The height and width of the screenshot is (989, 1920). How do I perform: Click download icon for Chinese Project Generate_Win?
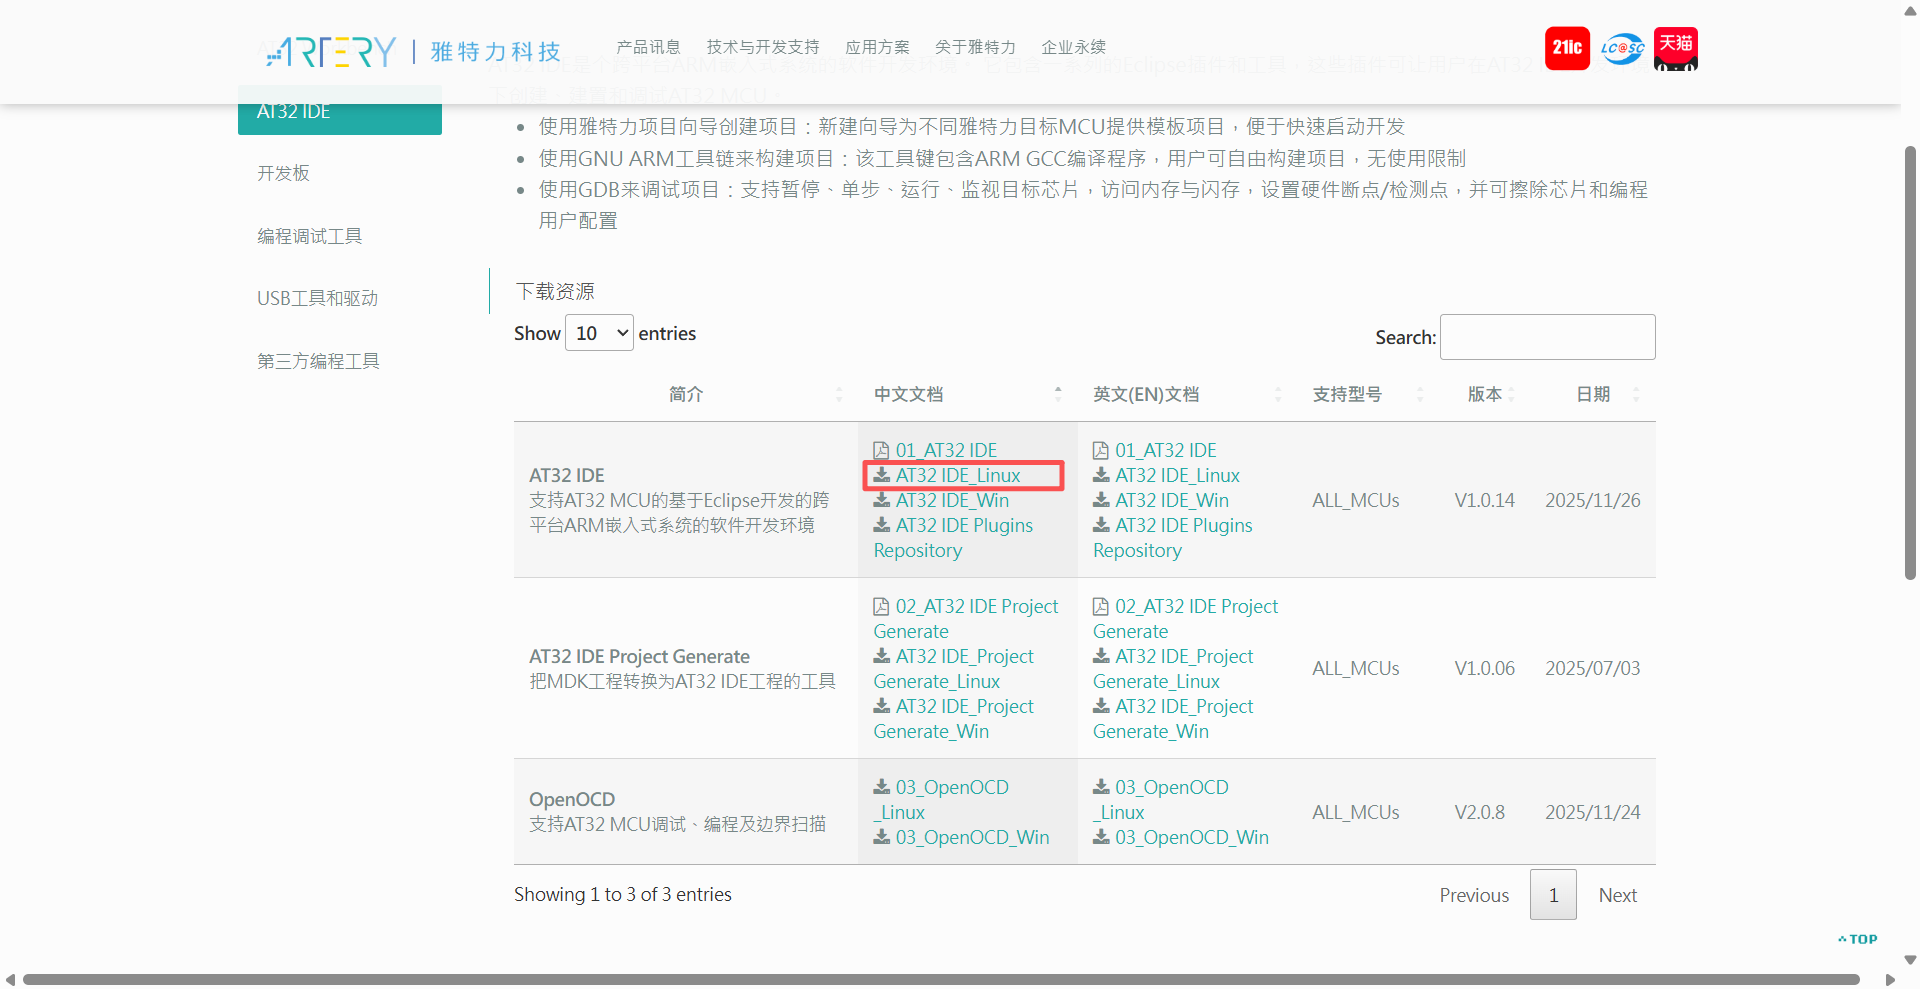tap(882, 705)
